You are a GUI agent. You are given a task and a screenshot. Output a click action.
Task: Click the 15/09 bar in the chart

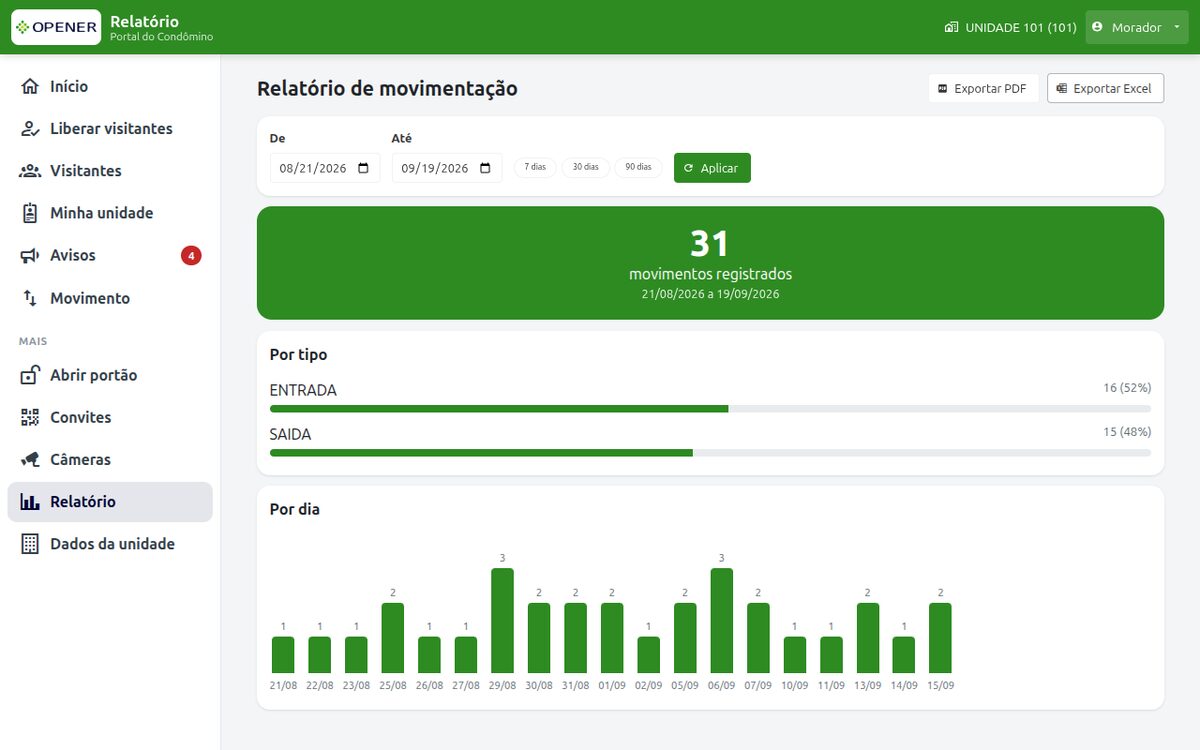pos(940,638)
